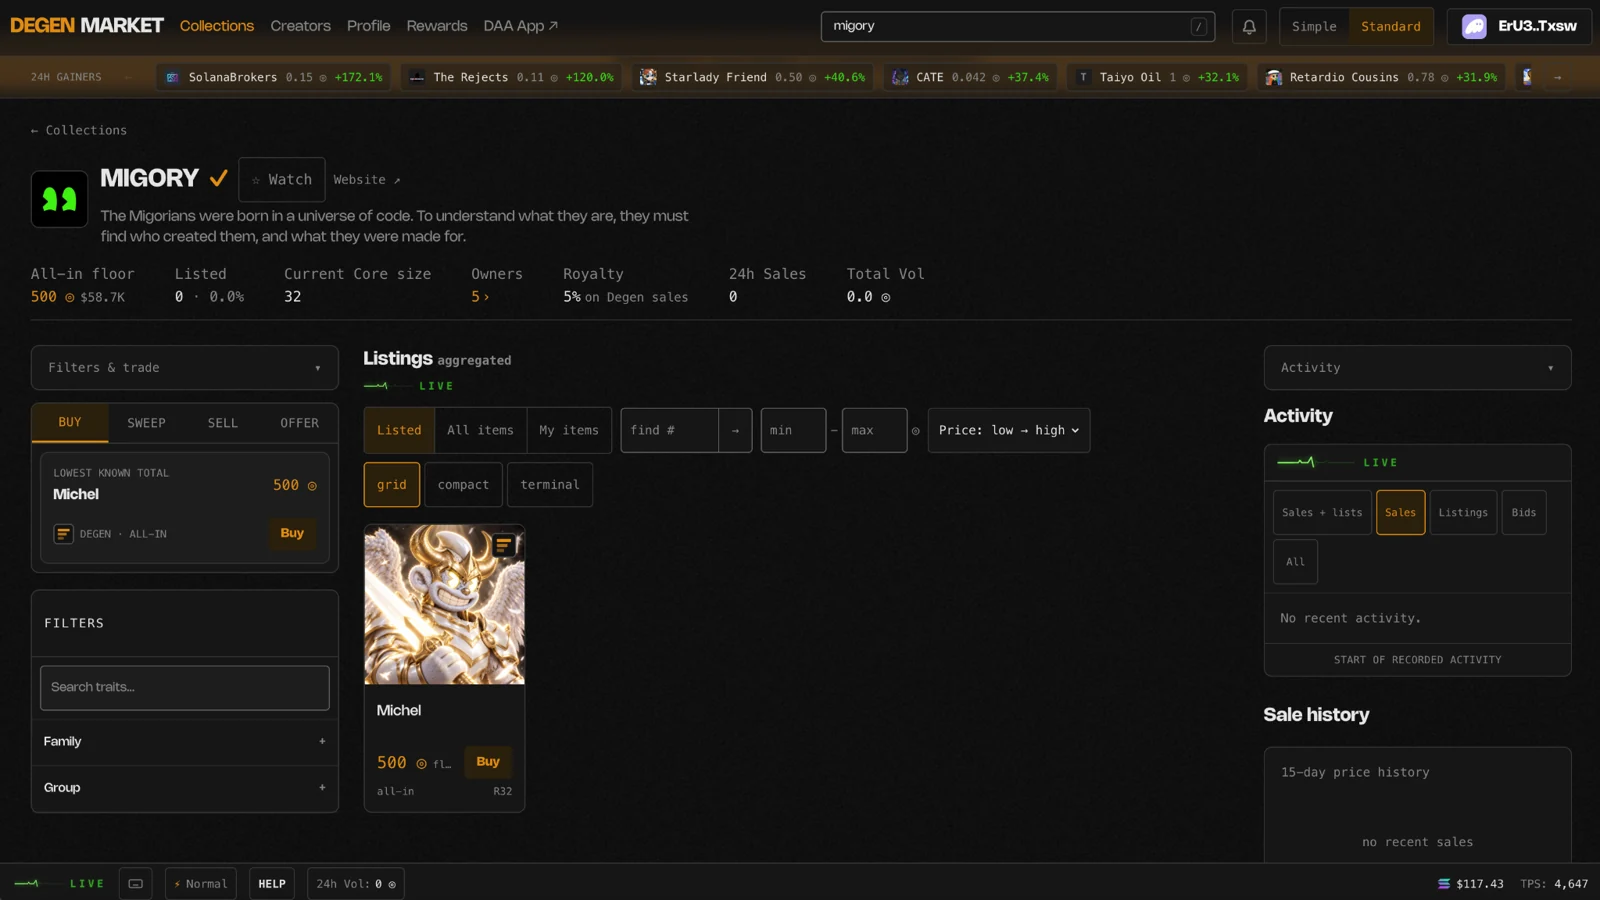Open the Activity panel dropdown
The width and height of the screenshot is (1600, 900).
pos(1417,368)
